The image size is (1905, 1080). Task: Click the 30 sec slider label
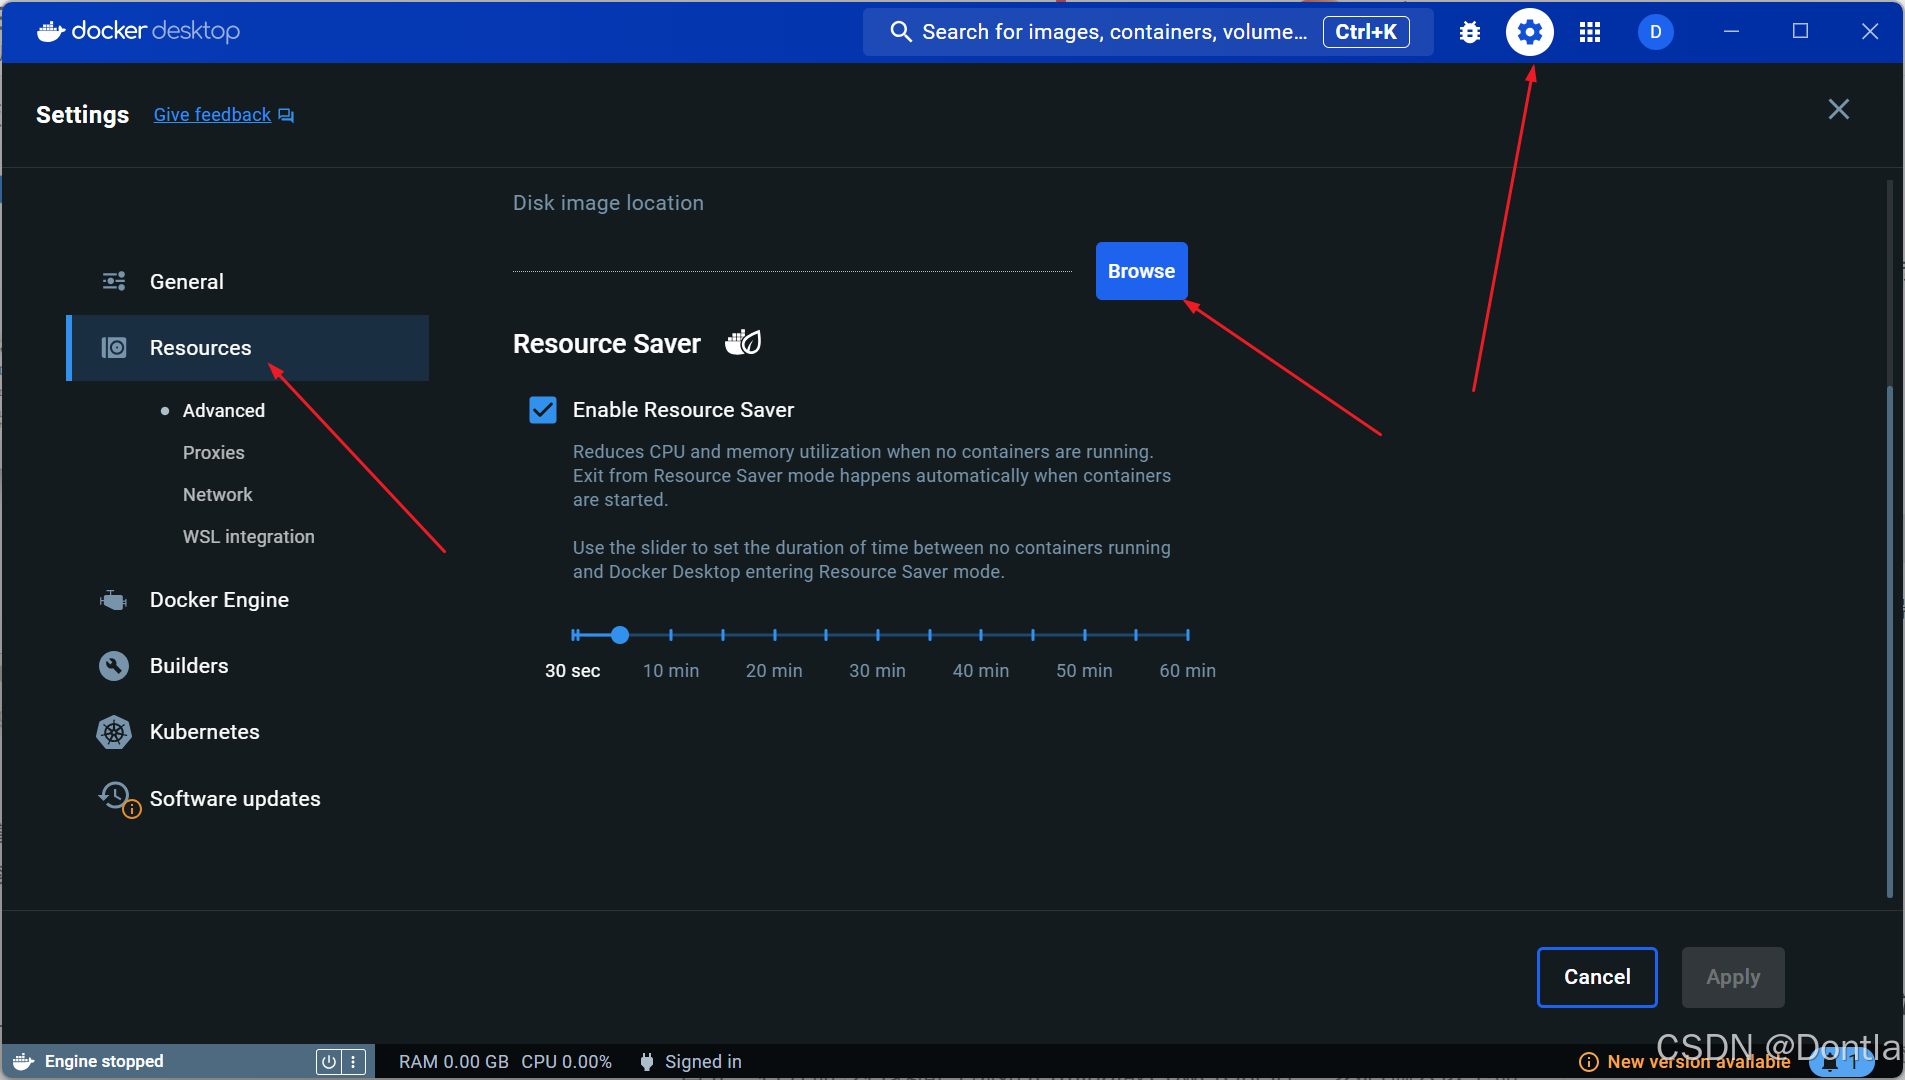pyautogui.click(x=572, y=671)
